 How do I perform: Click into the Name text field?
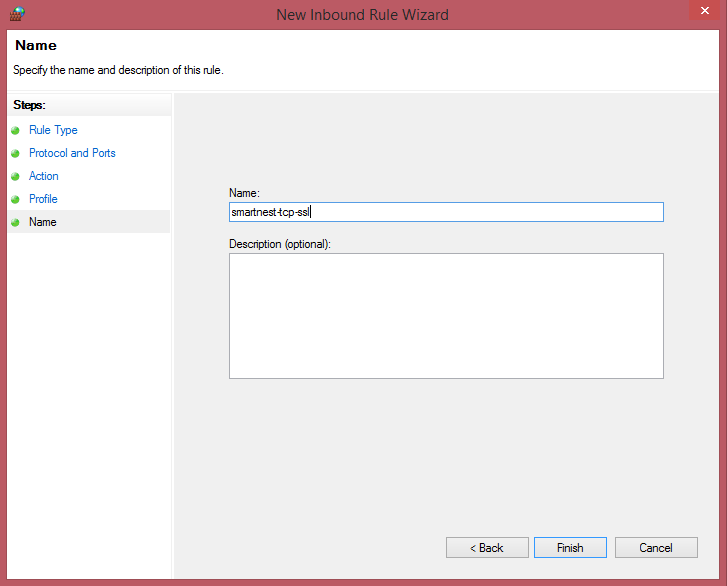pos(446,212)
